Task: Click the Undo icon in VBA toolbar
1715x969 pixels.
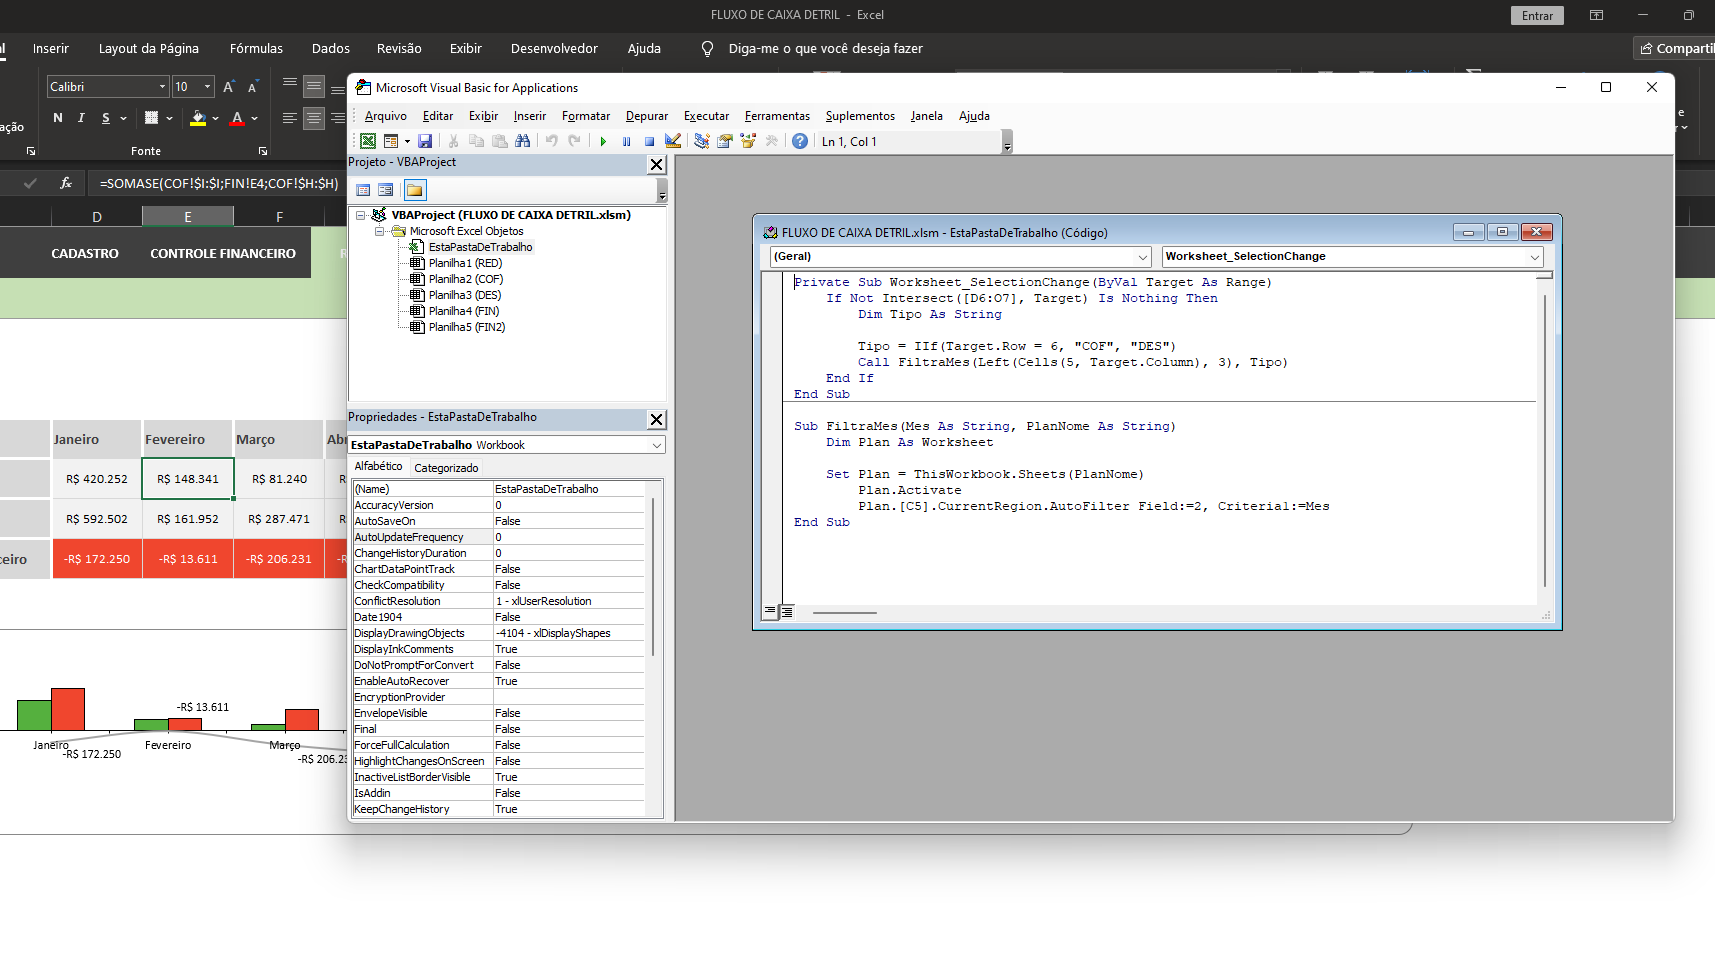Action: (552, 141)
